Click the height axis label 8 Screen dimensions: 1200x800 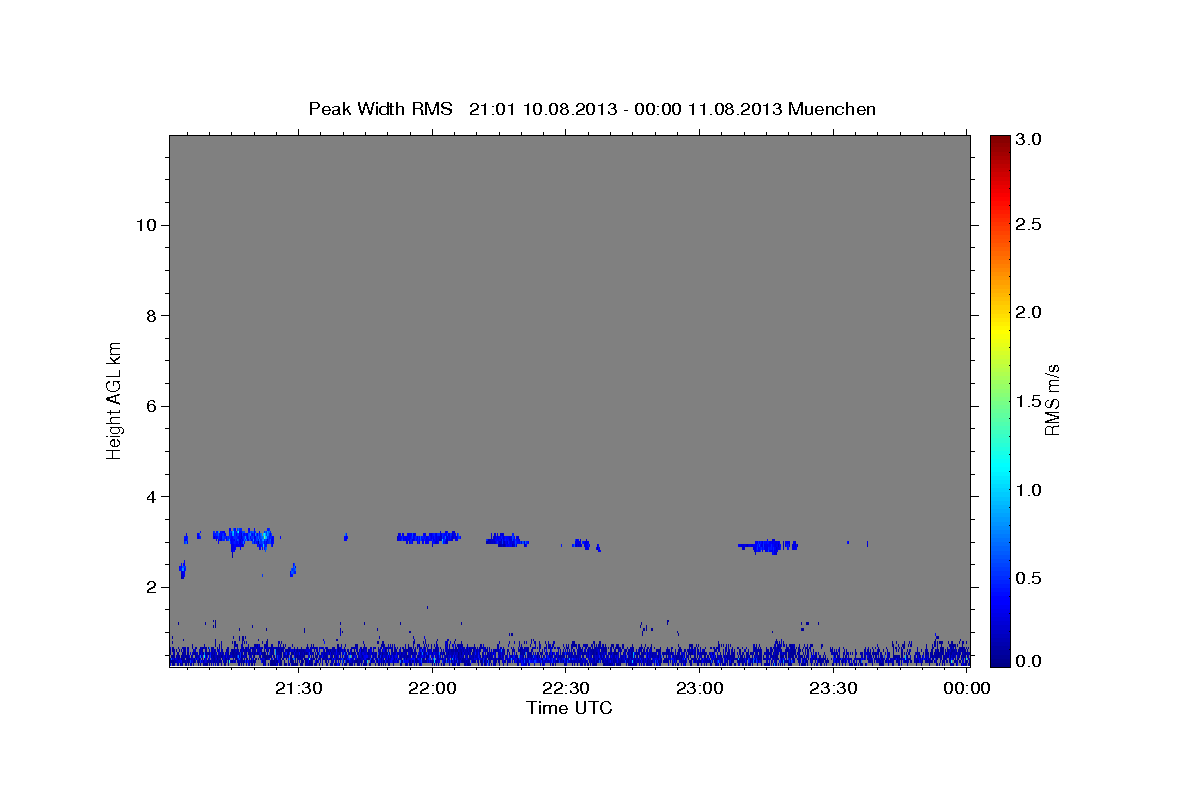point(150,316)
